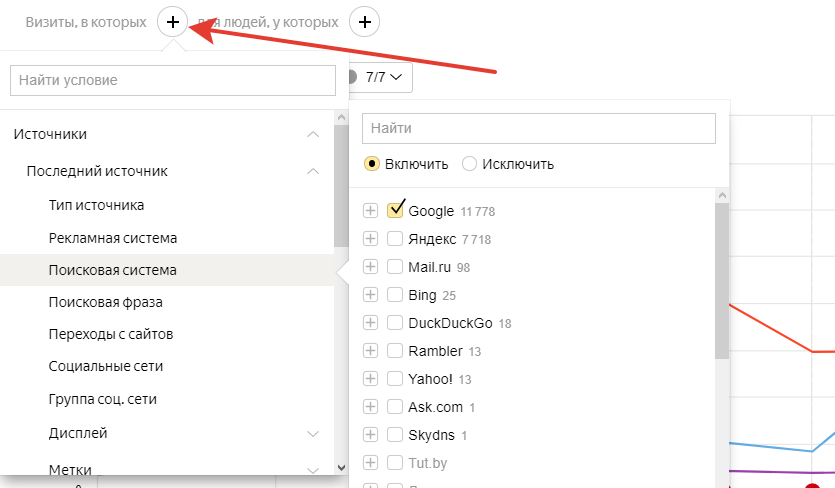Expand the Яндекс row plus icon

click(x=370, y=239)
